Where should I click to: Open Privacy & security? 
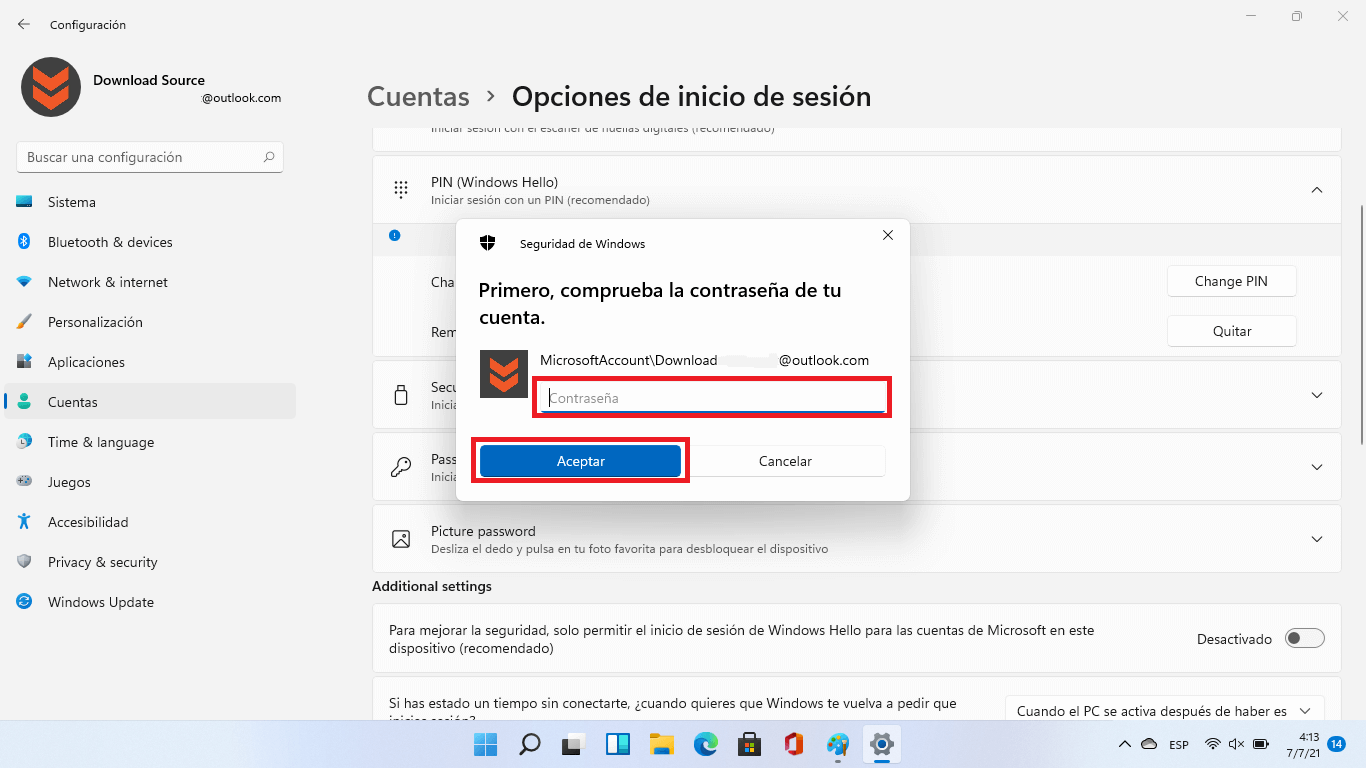(150, 562)
